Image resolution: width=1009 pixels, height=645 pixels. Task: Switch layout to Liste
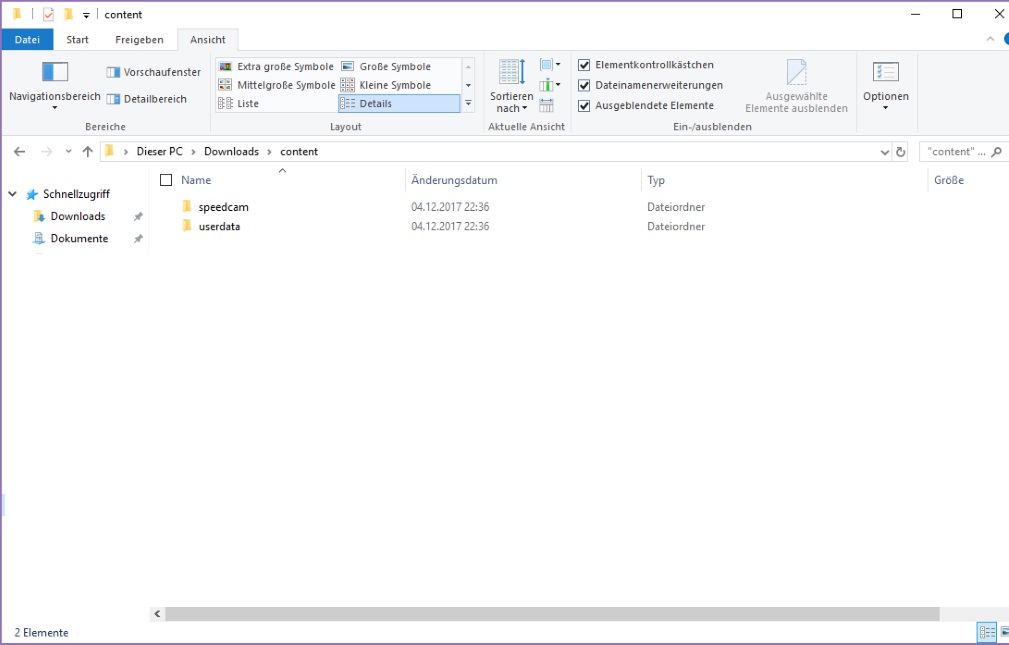click(239, 104)
